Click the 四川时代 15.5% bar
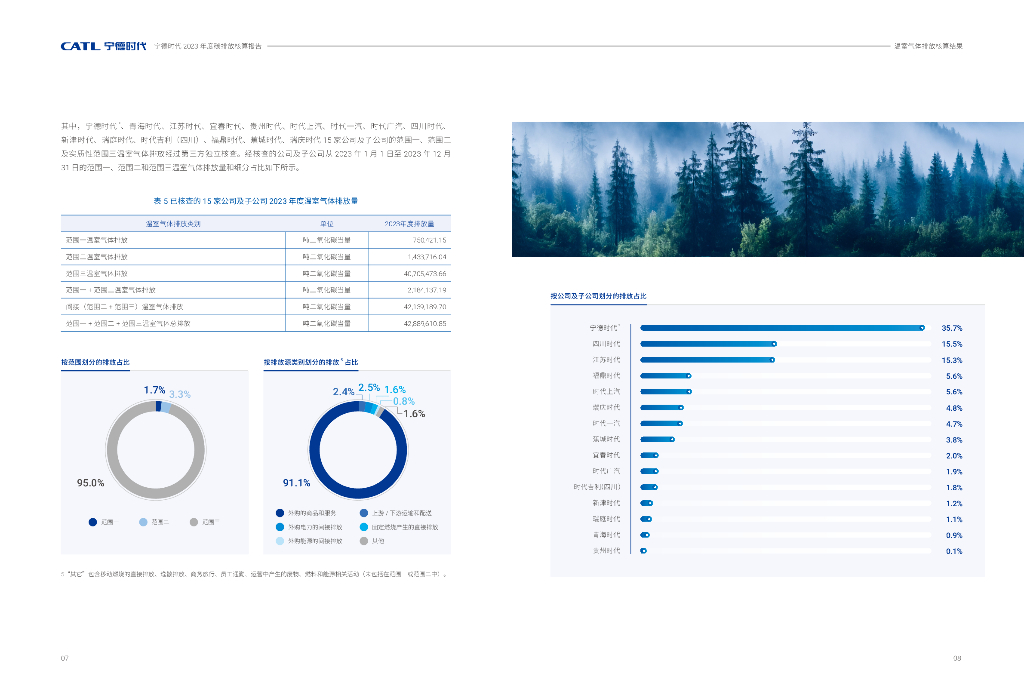The width and height of the screenshot is (1024, 695). 707,344
